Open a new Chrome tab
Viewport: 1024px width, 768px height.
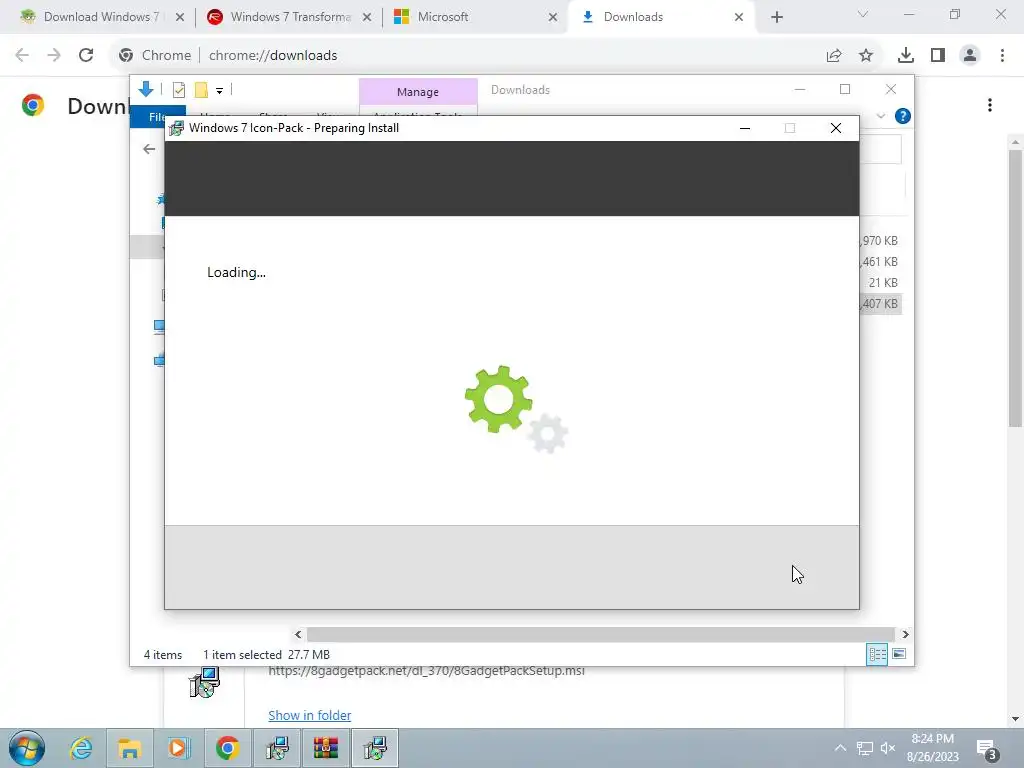pos(776,17)
